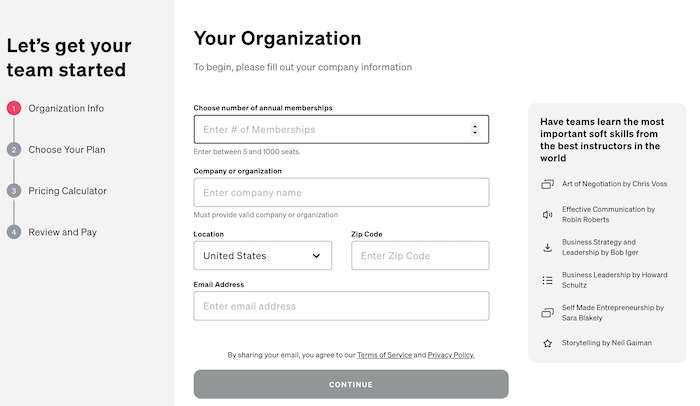This screenshot has height=406, width=700.
Task: Focus the number of memberships field
Action: (341, 130)
